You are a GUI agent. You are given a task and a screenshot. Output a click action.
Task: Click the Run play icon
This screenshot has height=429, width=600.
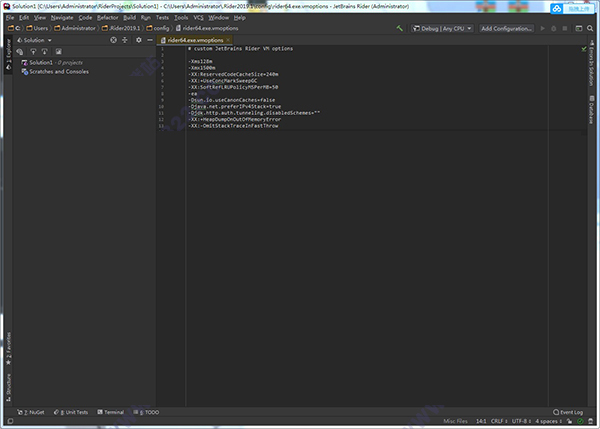[x=542, y=28]
